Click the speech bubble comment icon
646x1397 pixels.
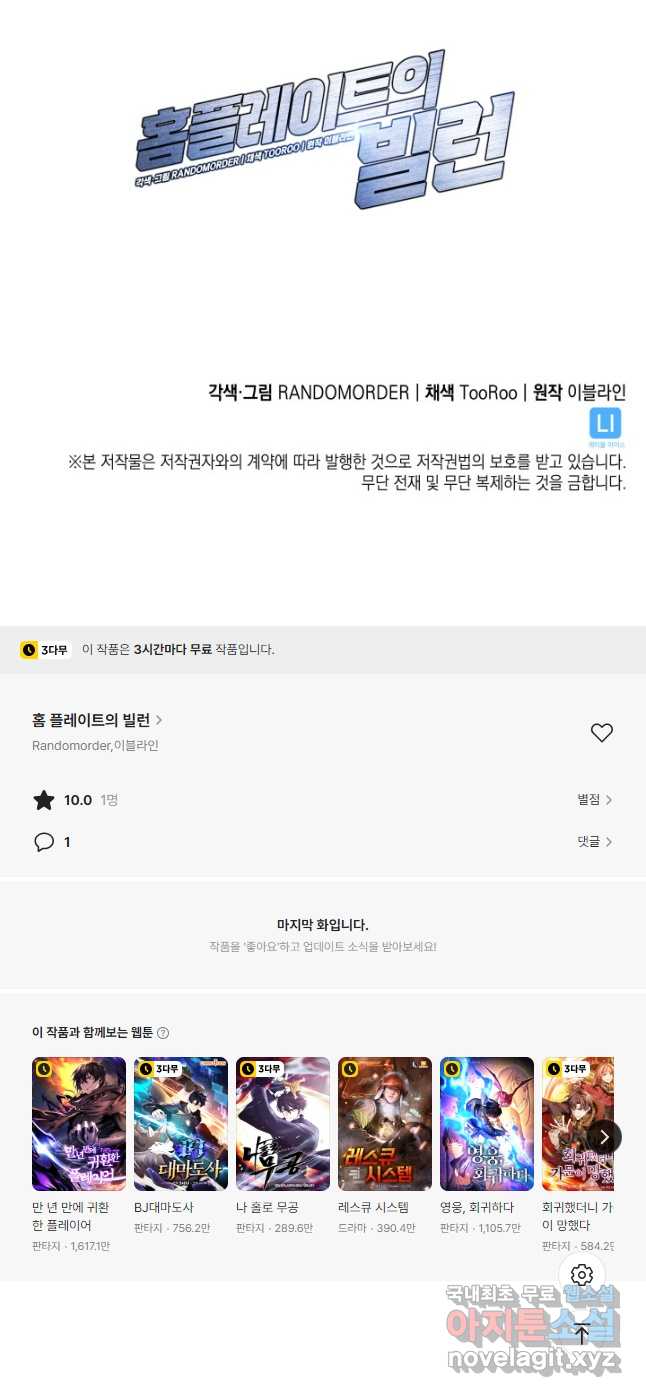44,842
